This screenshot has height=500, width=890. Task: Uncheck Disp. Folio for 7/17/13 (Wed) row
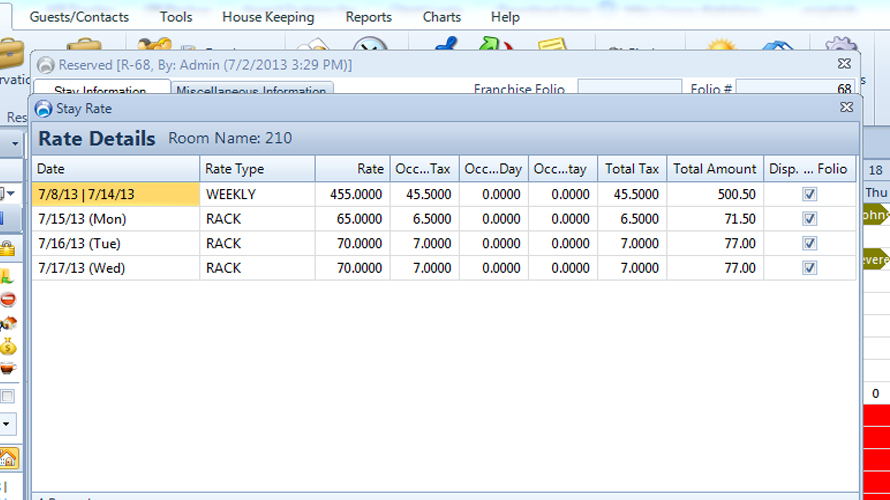click(x=809, y=267)
